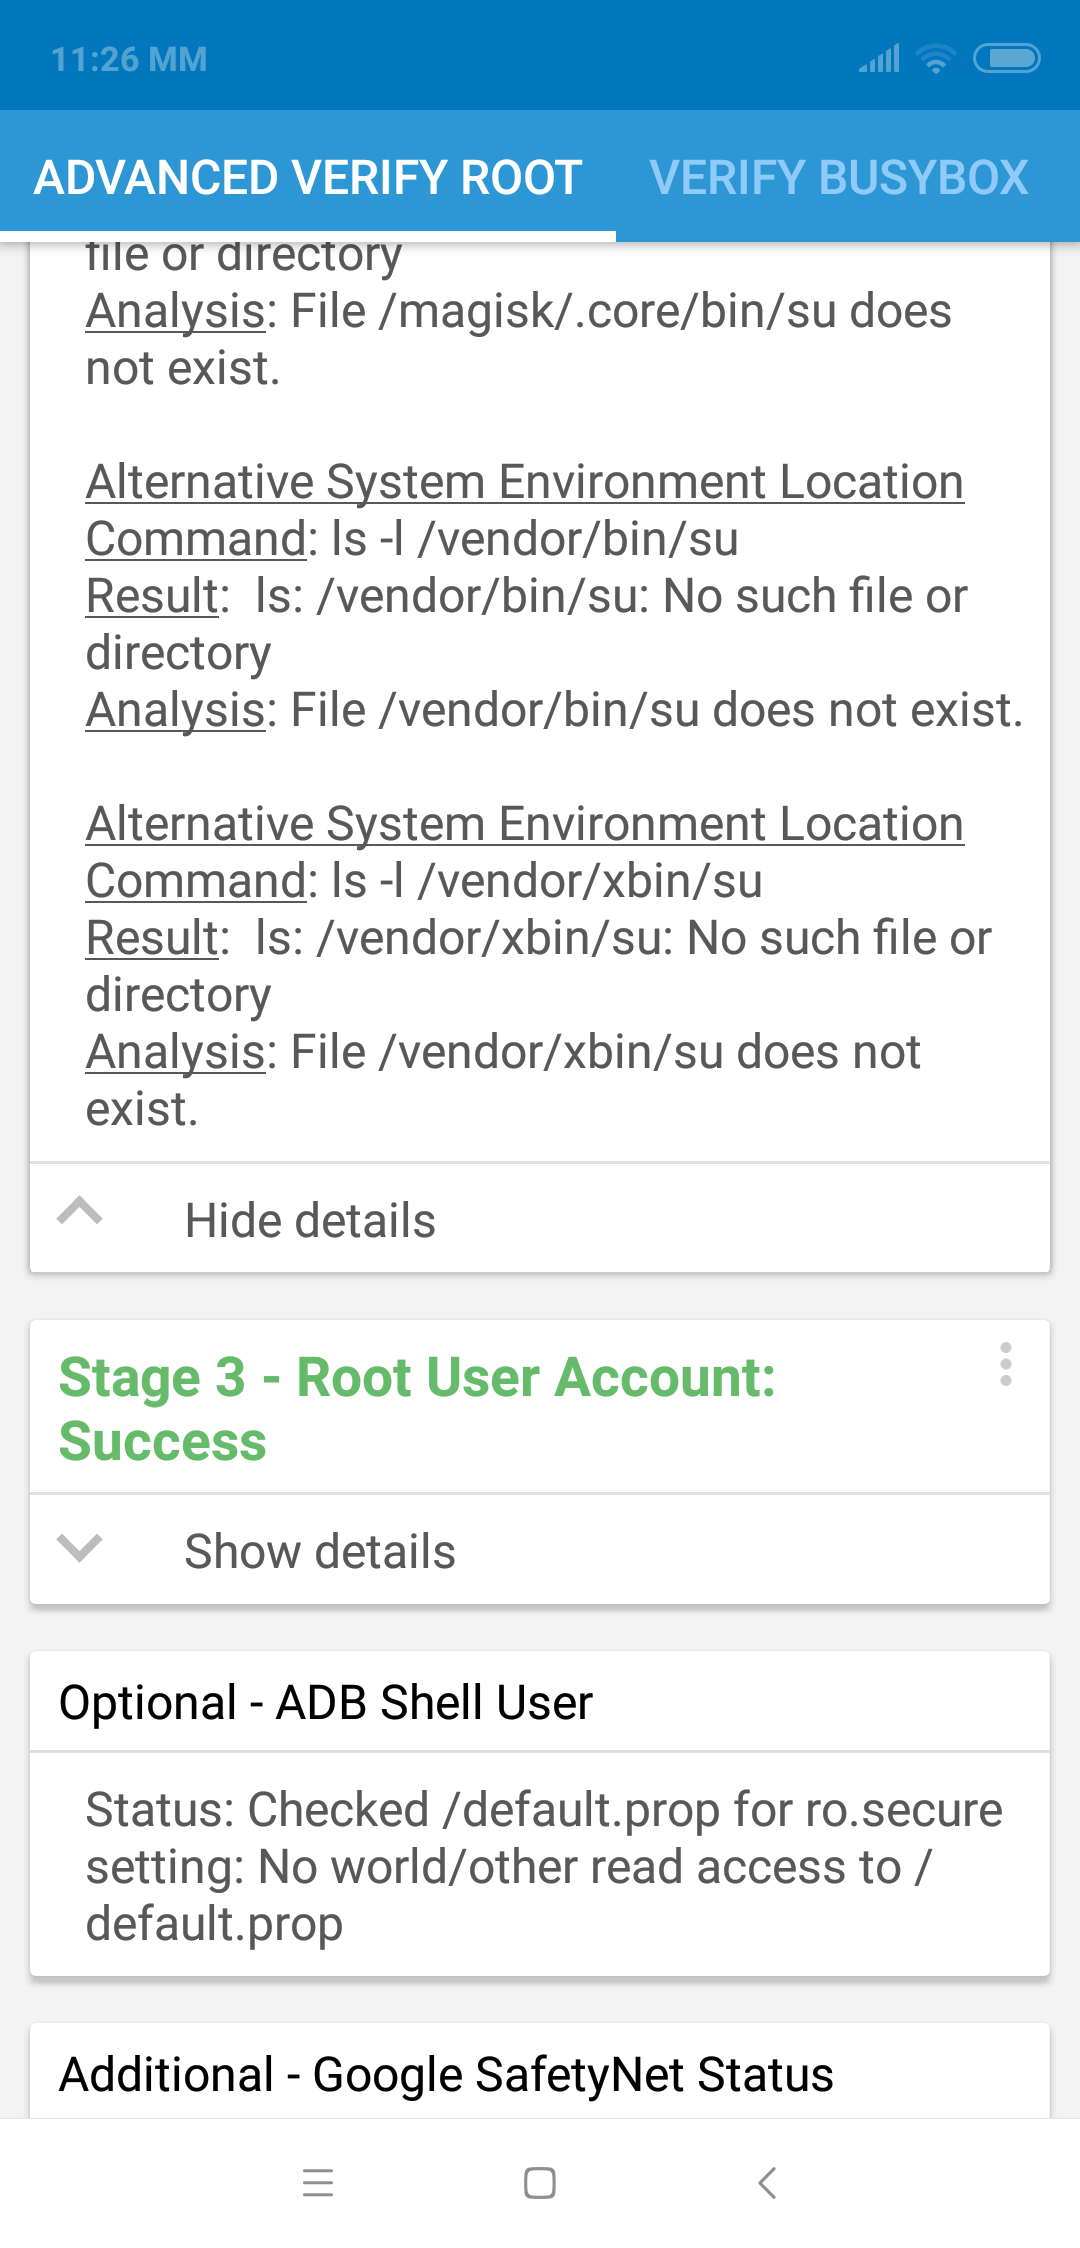This screenshot has width=1080, height=2248.
Task: Collapse details with the up chevron
Action: pos(80,1212)
